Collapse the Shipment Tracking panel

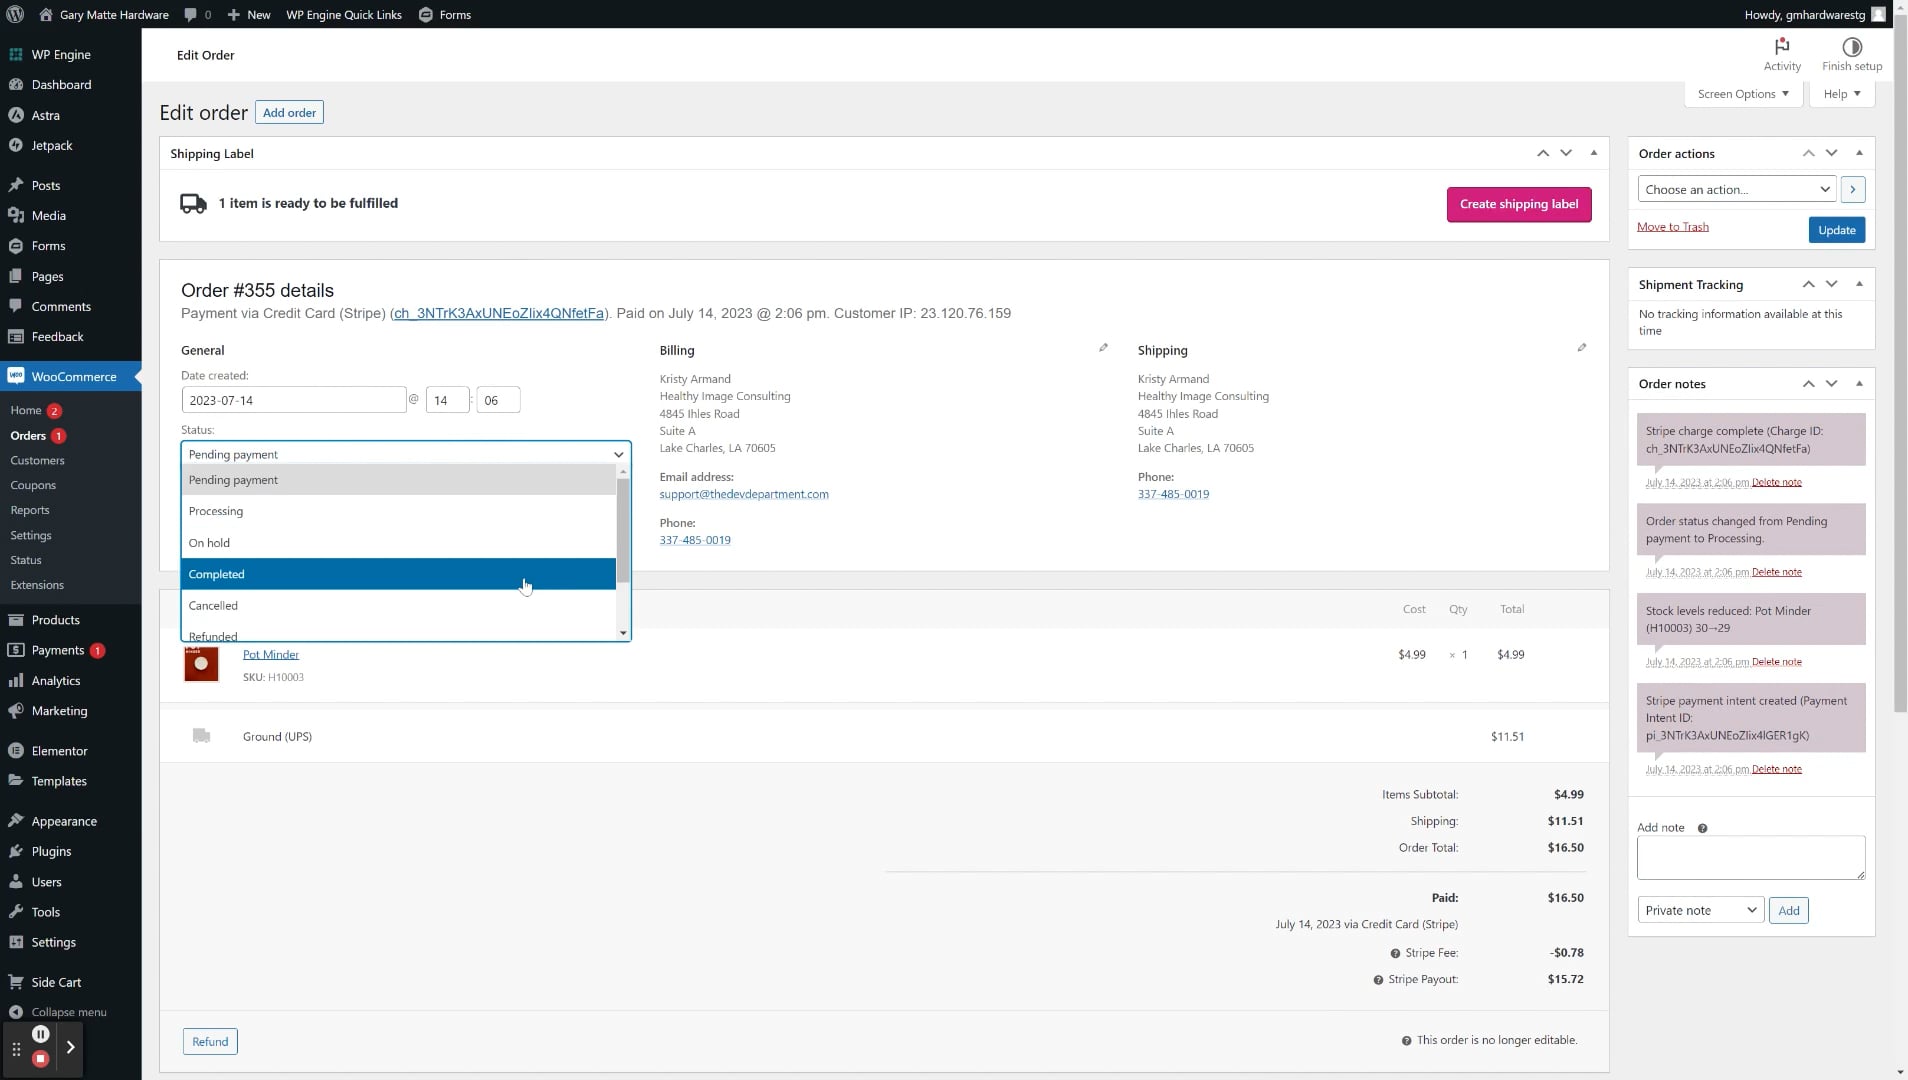tap(1858, 284)
